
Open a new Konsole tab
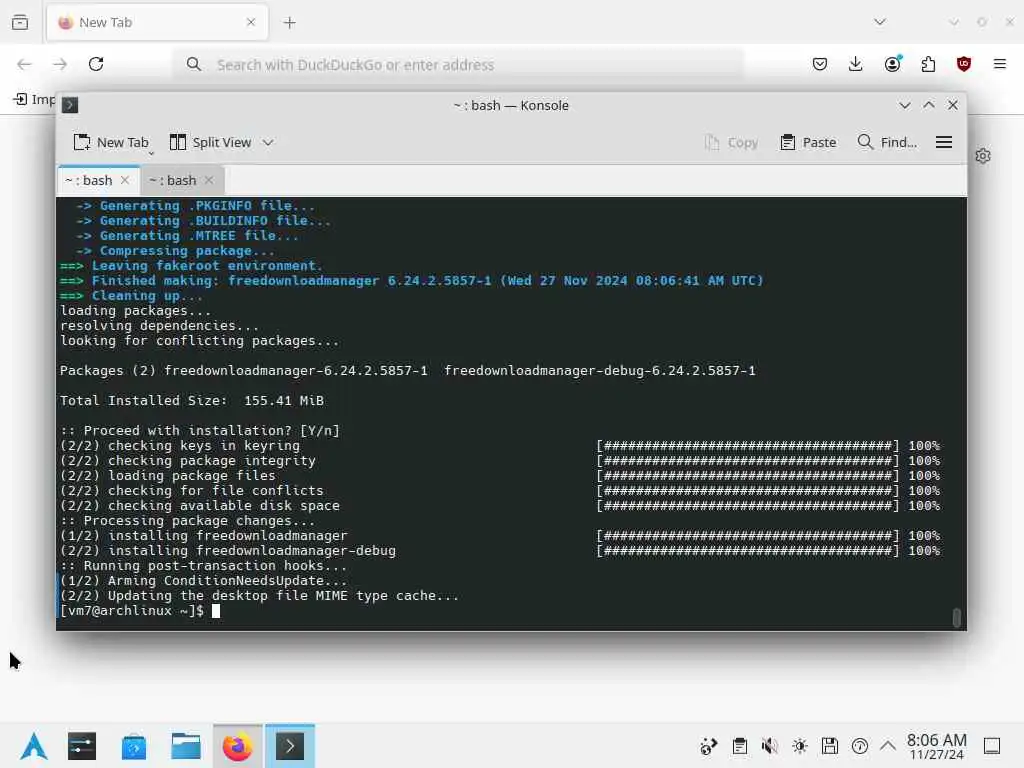[x=110, y=142]
